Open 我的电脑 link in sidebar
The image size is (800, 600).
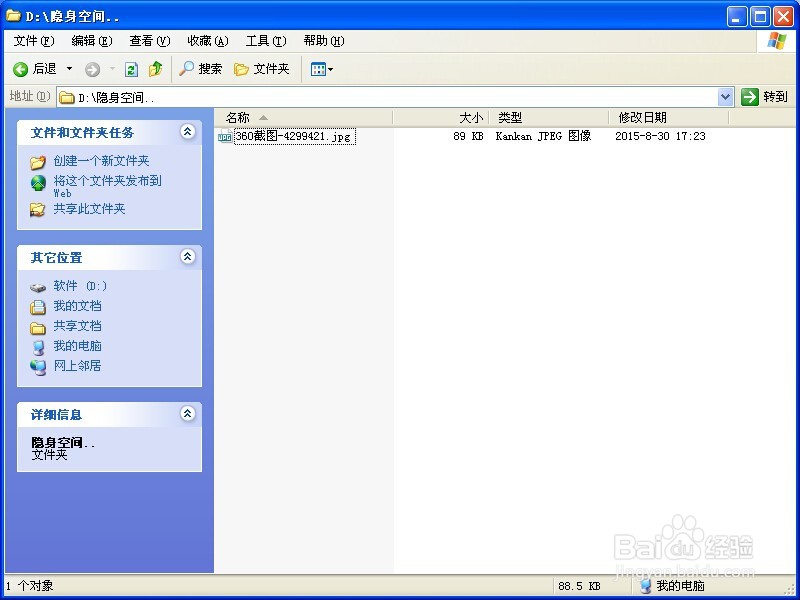click(78, 346)
